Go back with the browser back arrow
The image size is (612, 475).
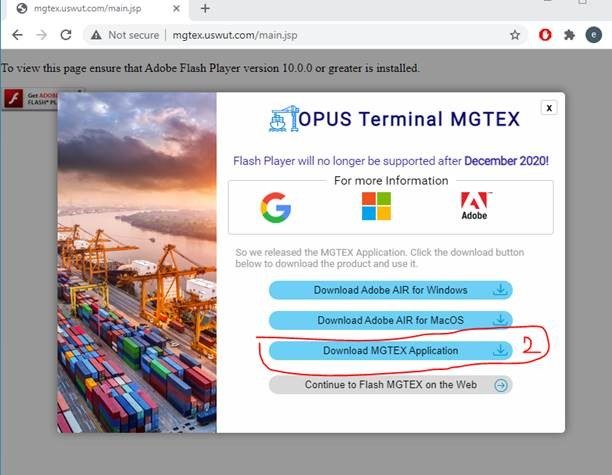coord(18,35)
